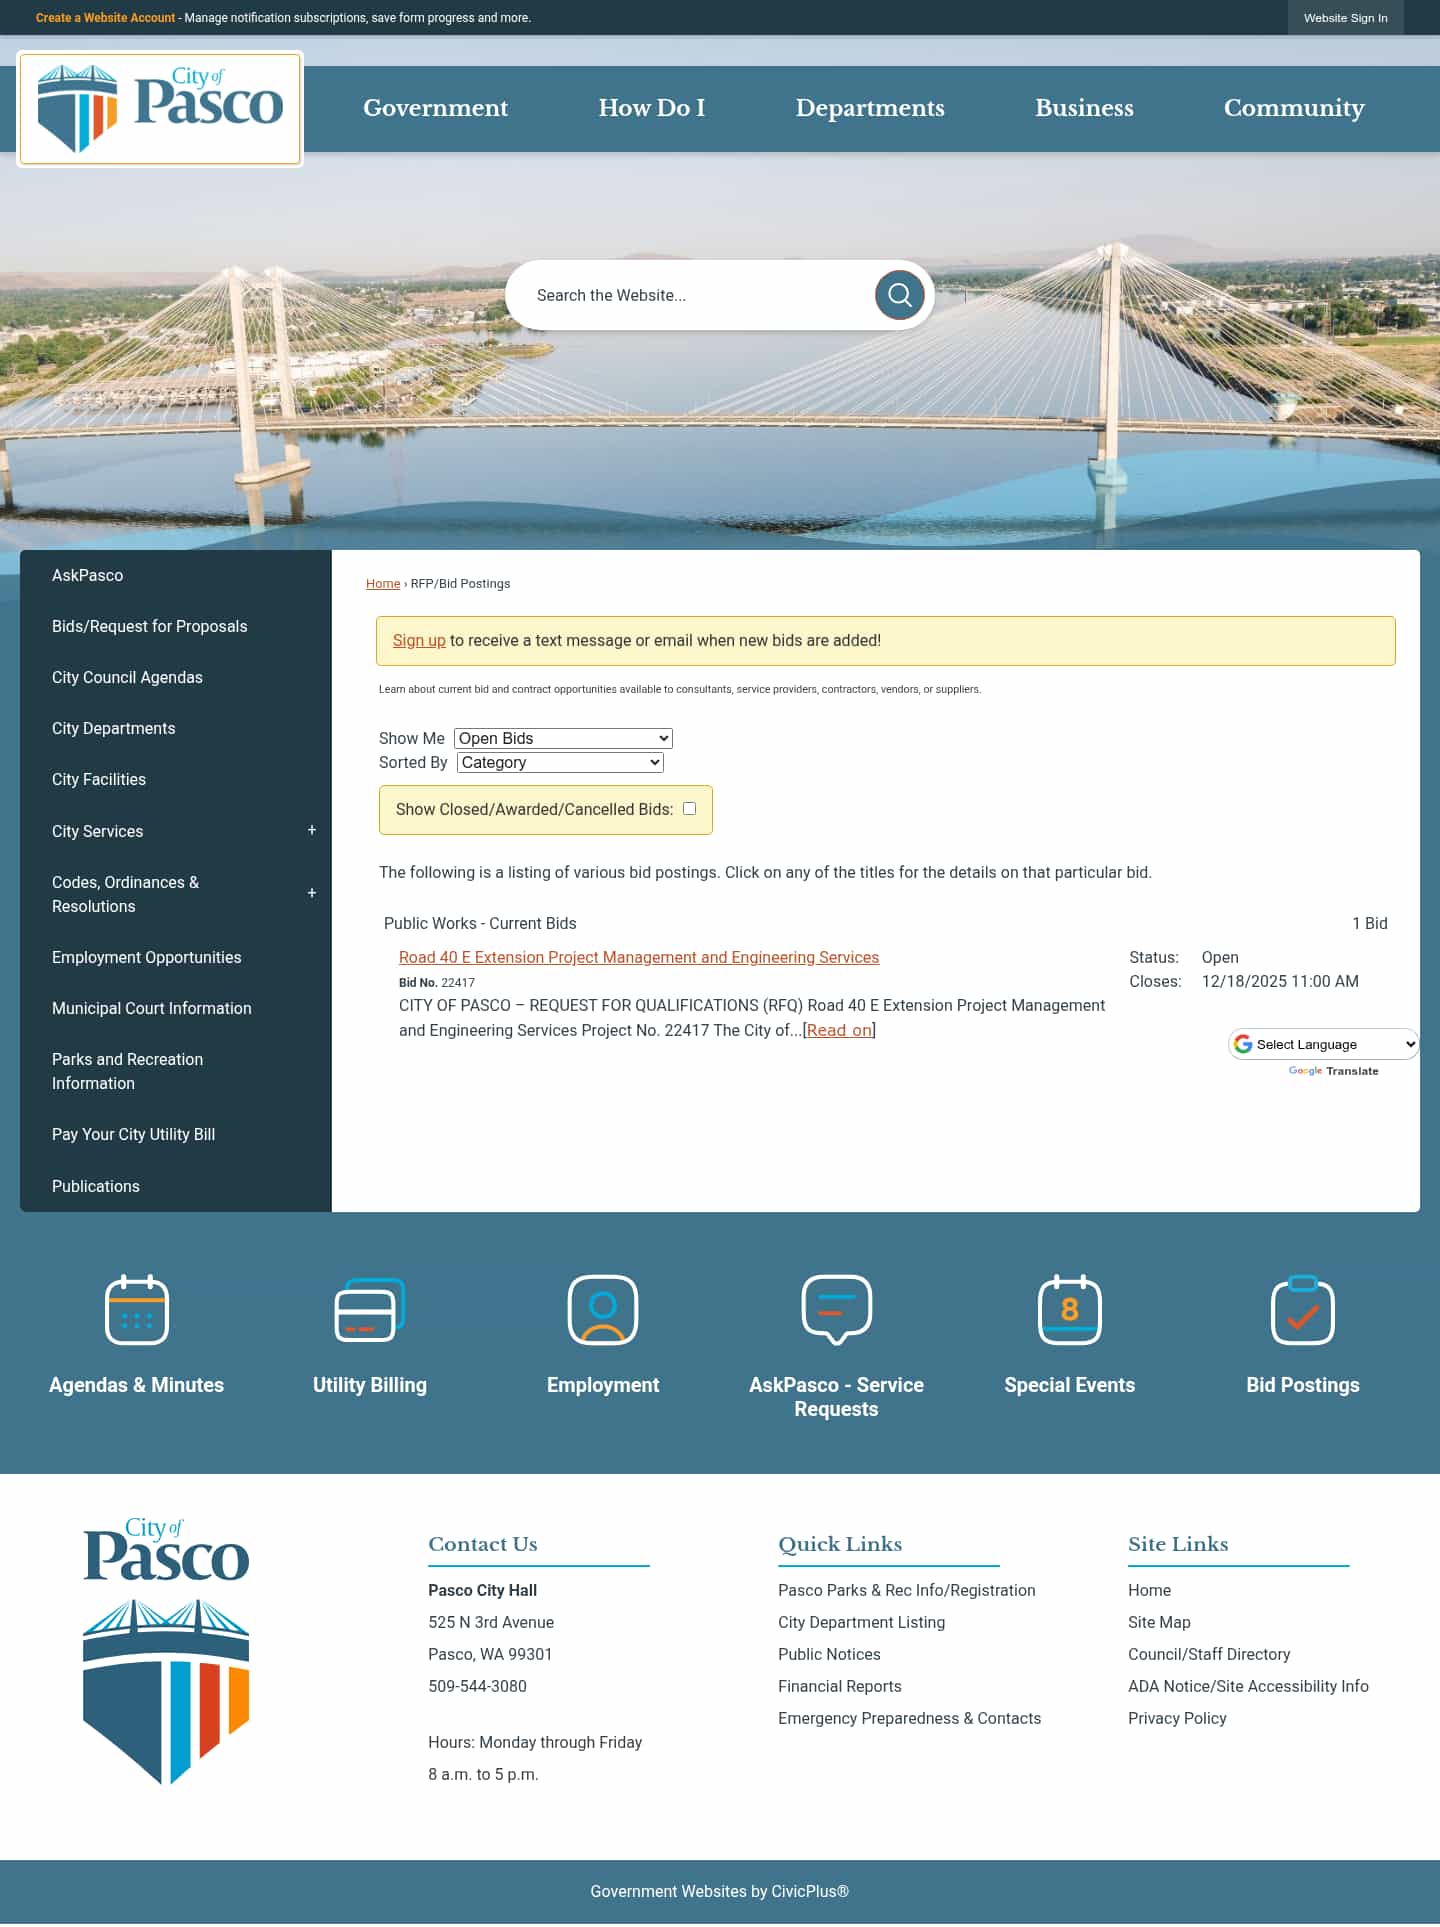Click the '1 Bid' count text
Image resolution: width=1440 pixels, height=1927 pixels.
(1370, 924)
